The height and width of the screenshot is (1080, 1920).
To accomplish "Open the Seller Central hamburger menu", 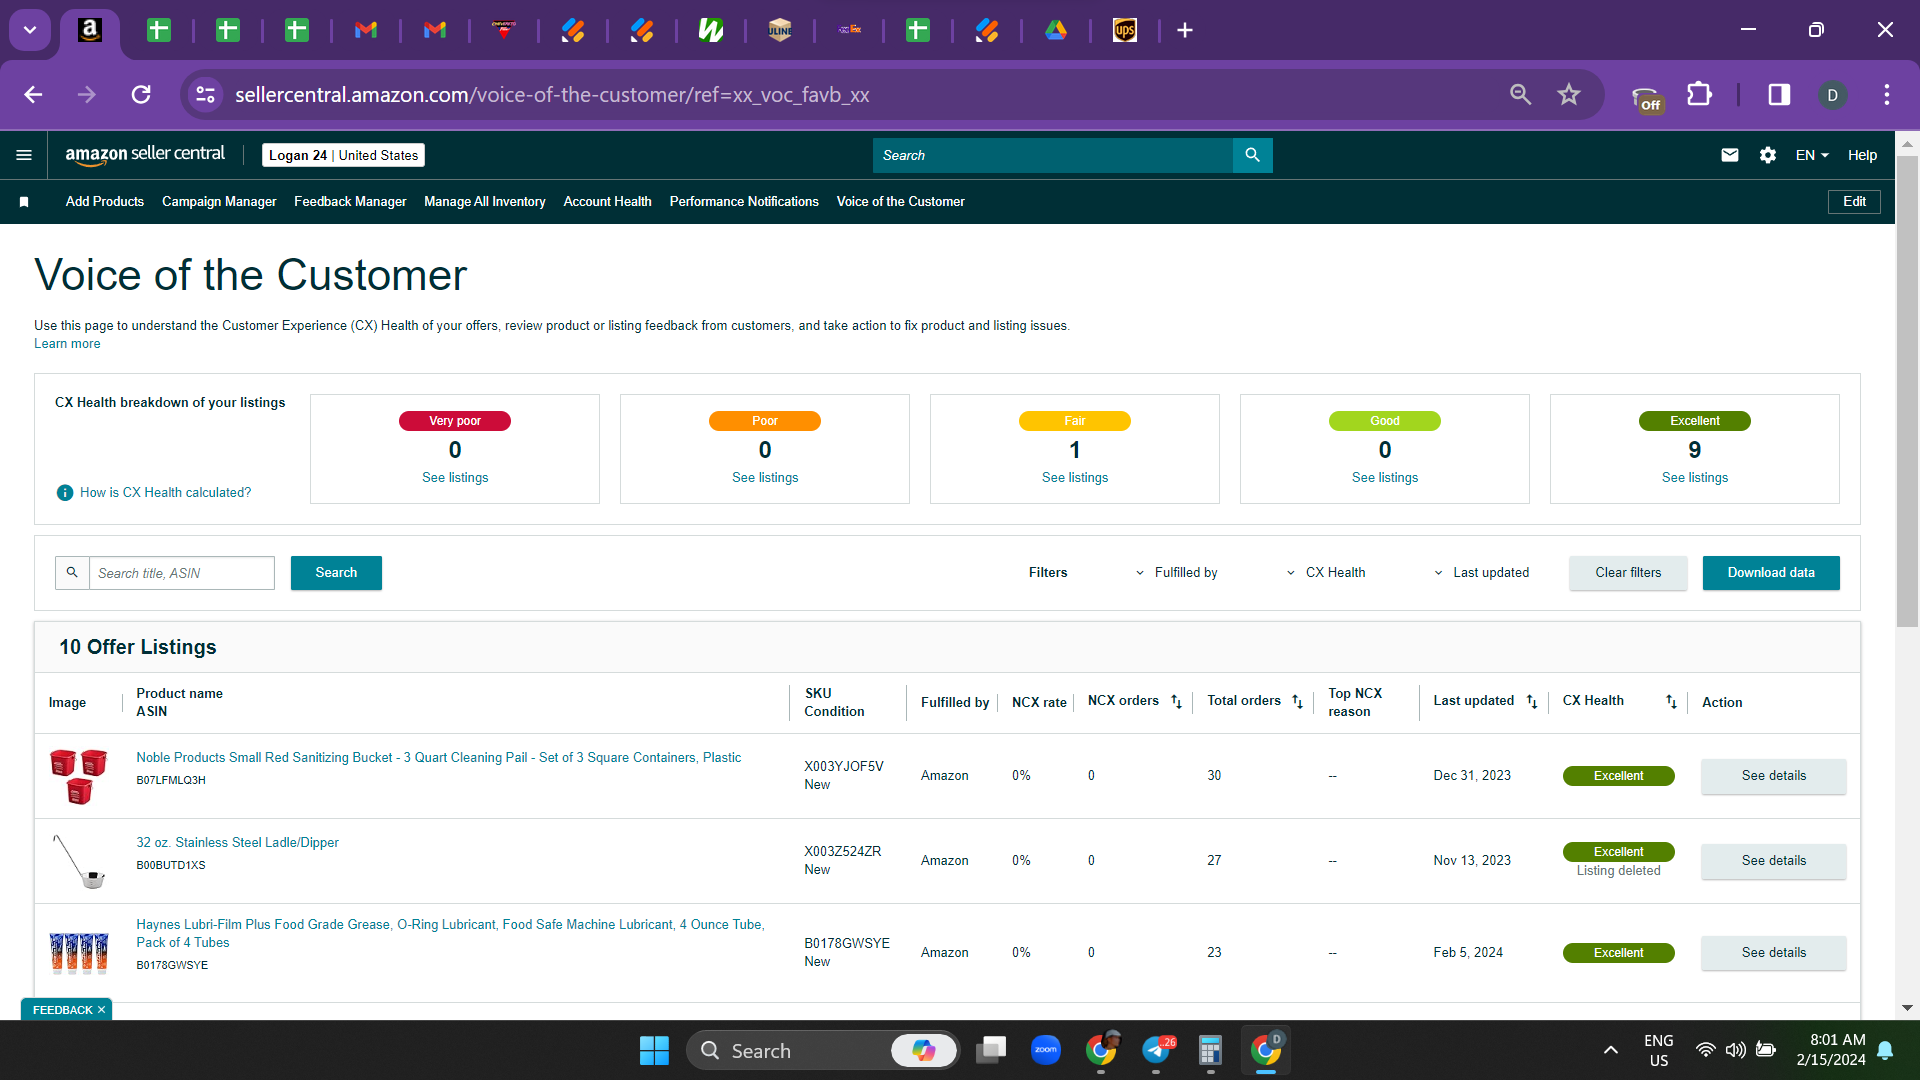I will 24,155.
